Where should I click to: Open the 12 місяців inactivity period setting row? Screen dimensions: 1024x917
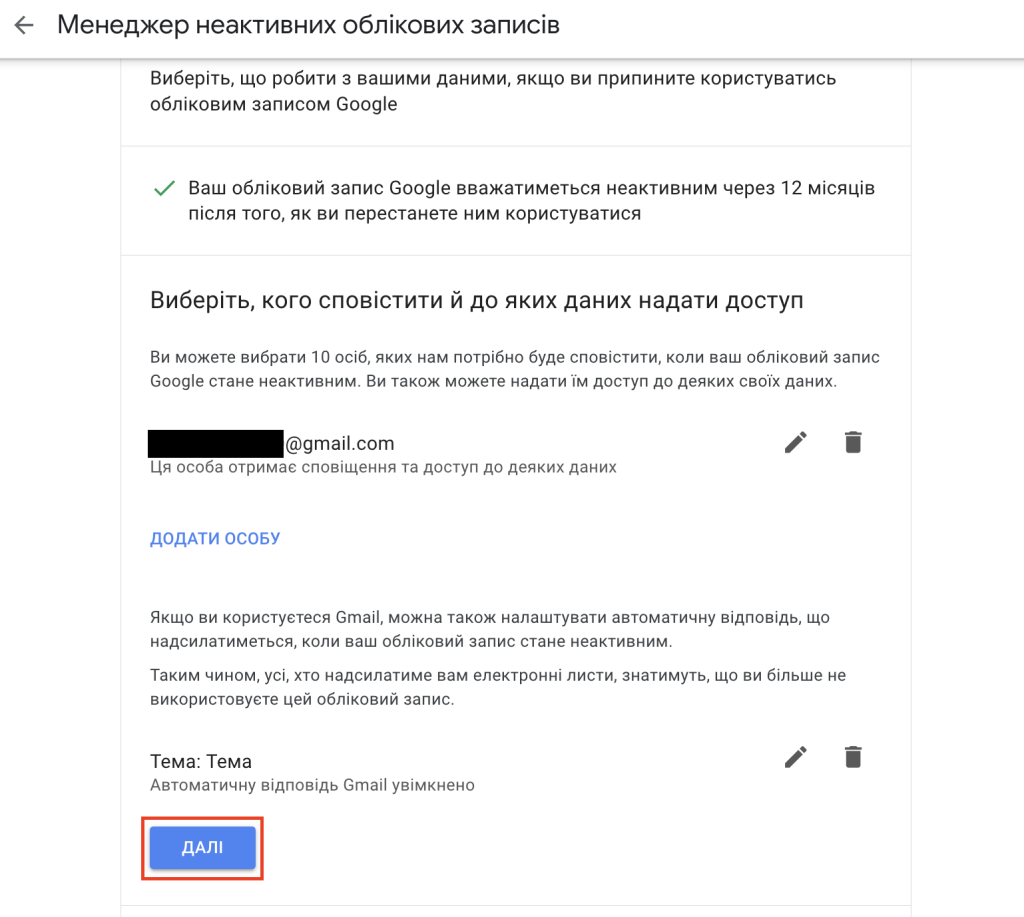pyautogui.click(x=515, y=201)
